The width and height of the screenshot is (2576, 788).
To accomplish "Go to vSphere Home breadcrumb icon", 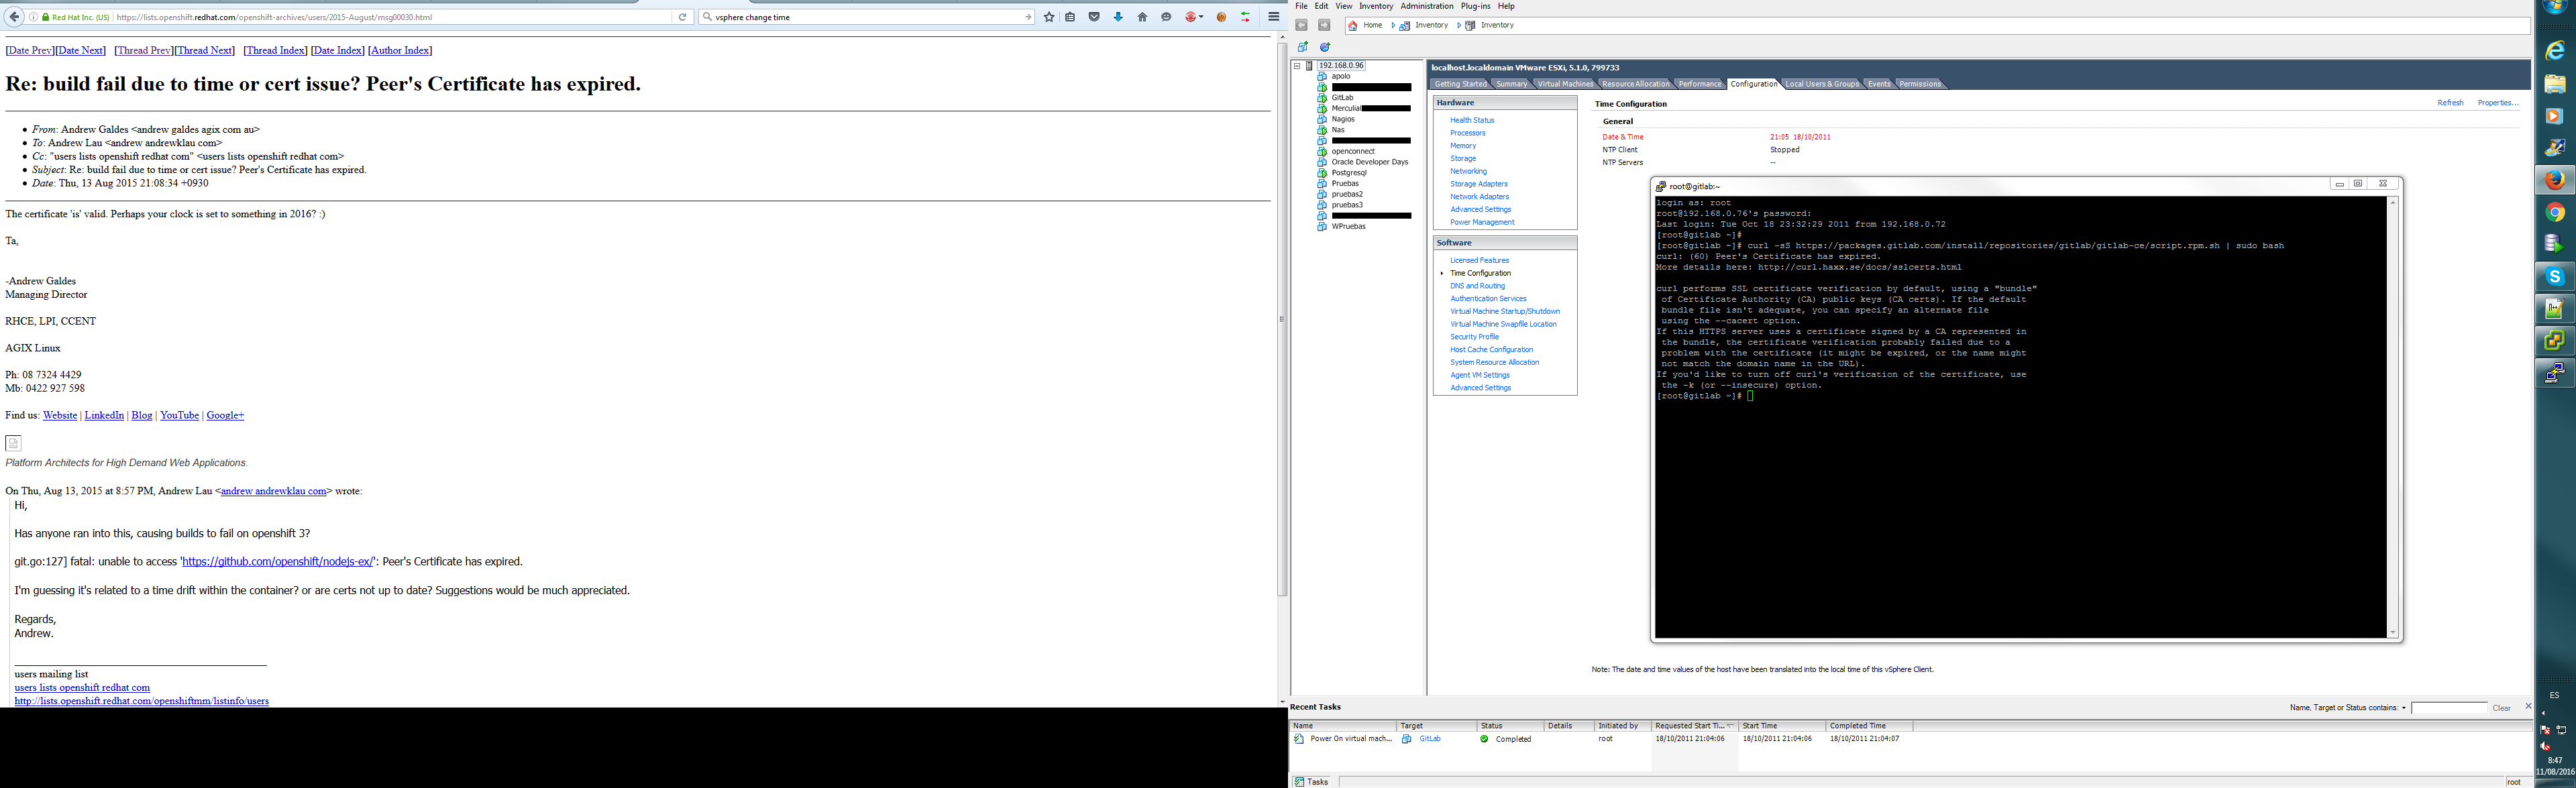I will (1353, 26).
